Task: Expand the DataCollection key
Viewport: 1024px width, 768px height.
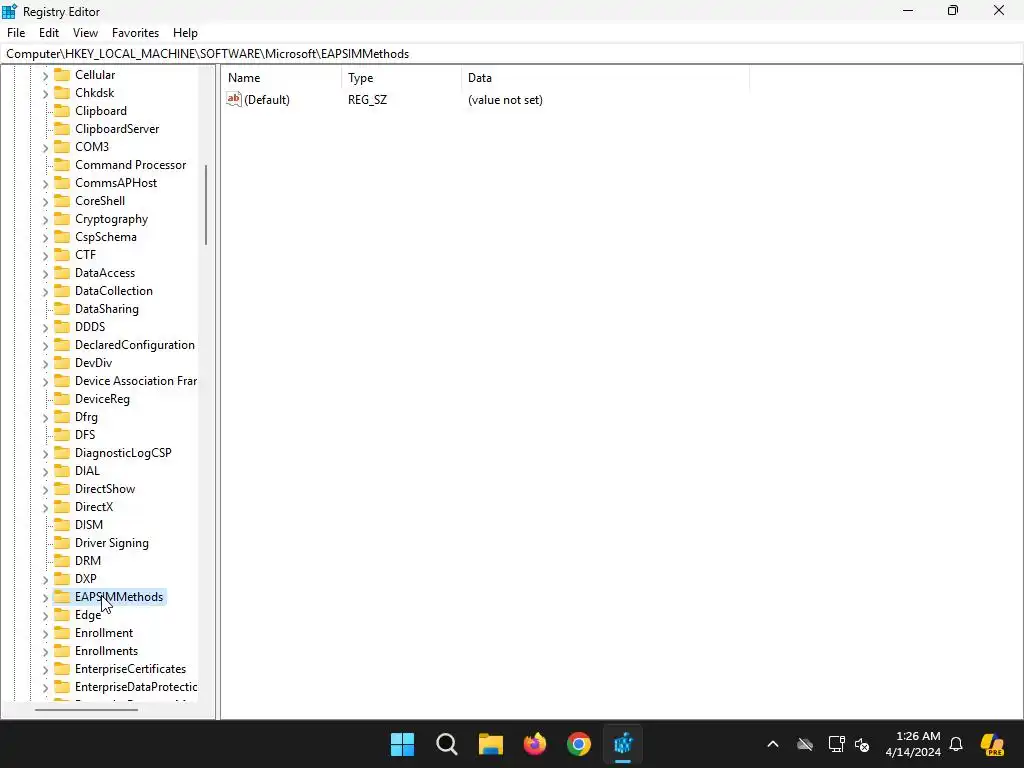Action: pos(45,291)
